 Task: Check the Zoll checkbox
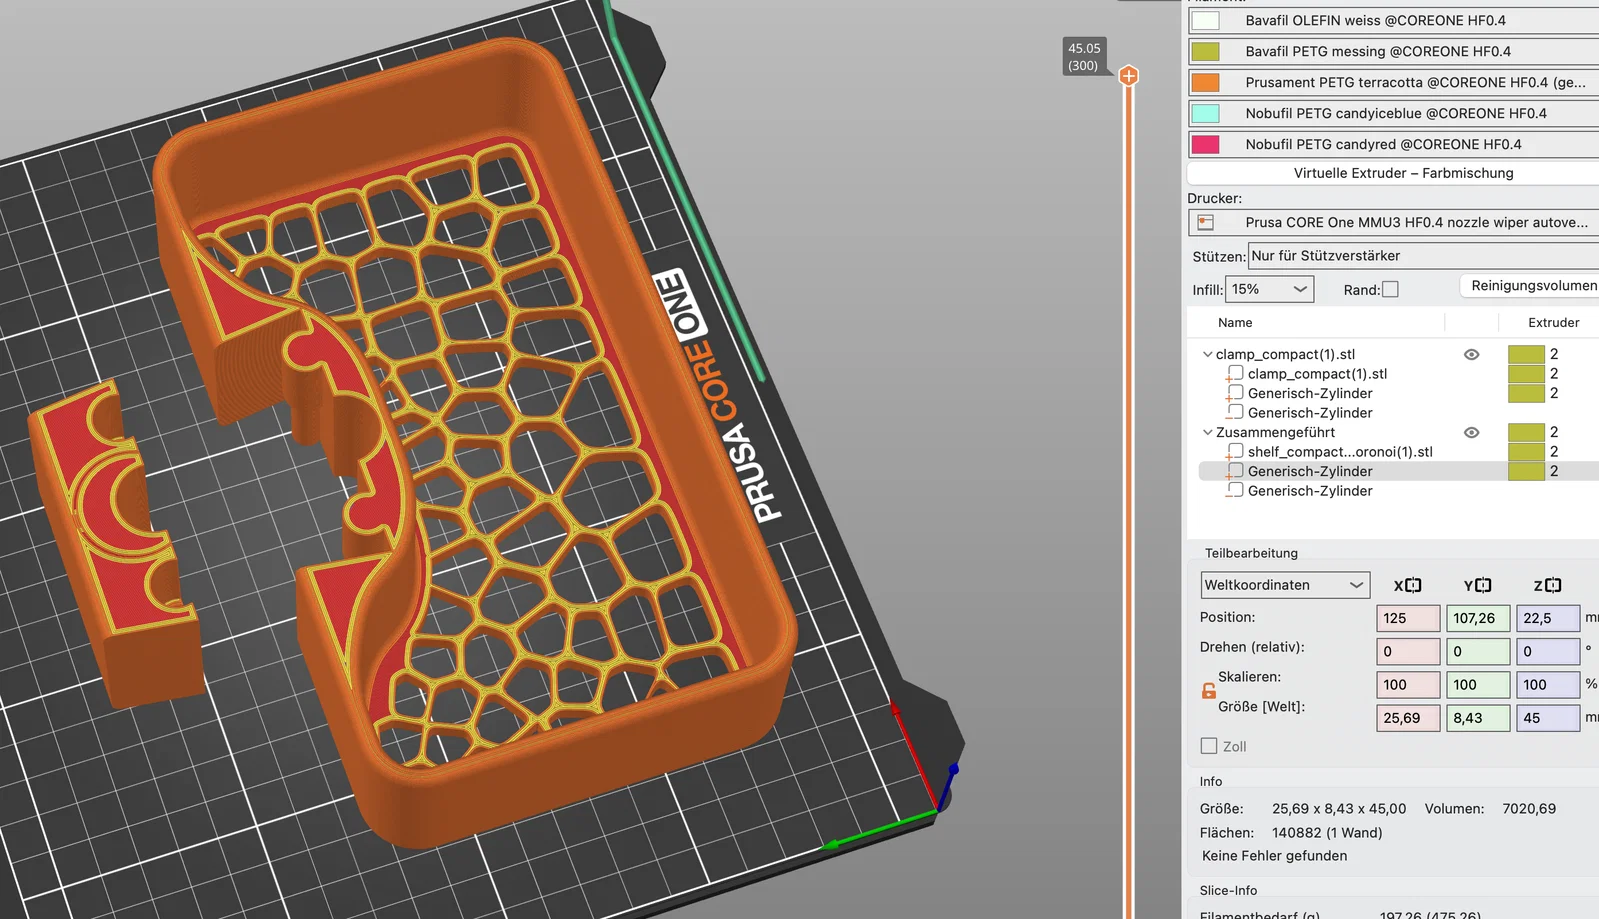1209,746
